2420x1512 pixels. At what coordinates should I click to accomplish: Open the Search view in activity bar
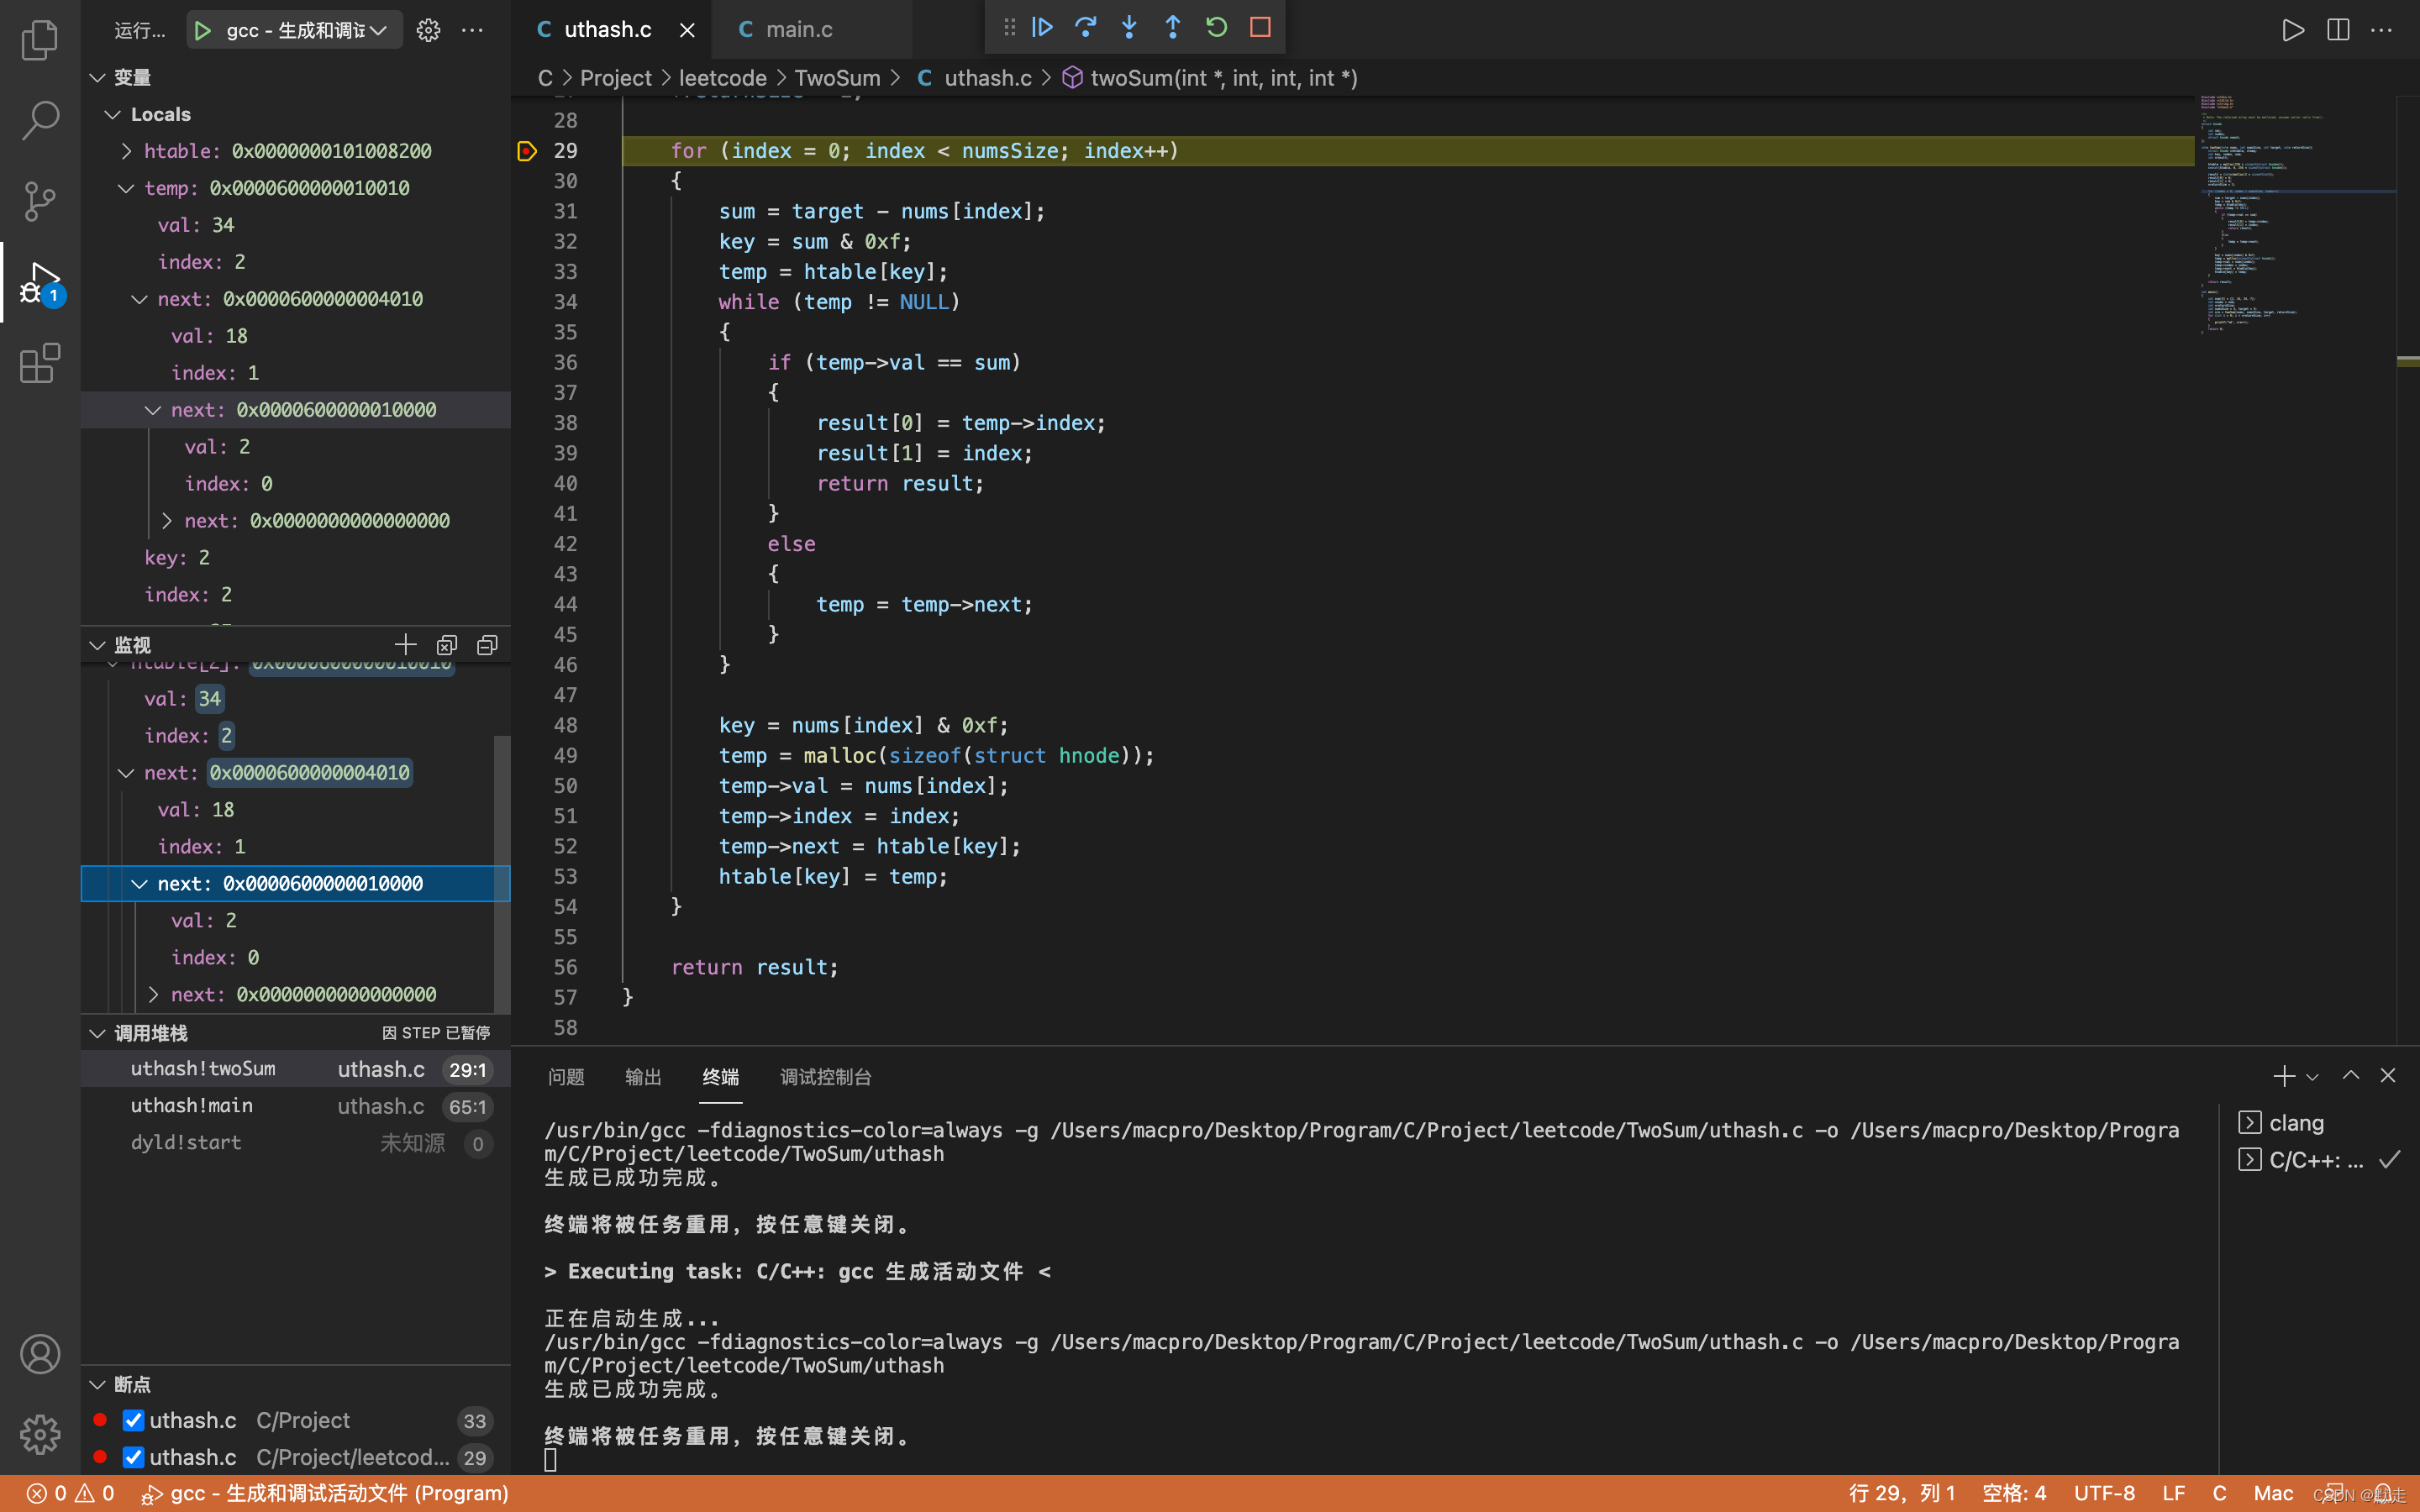[x=40, y=120]
